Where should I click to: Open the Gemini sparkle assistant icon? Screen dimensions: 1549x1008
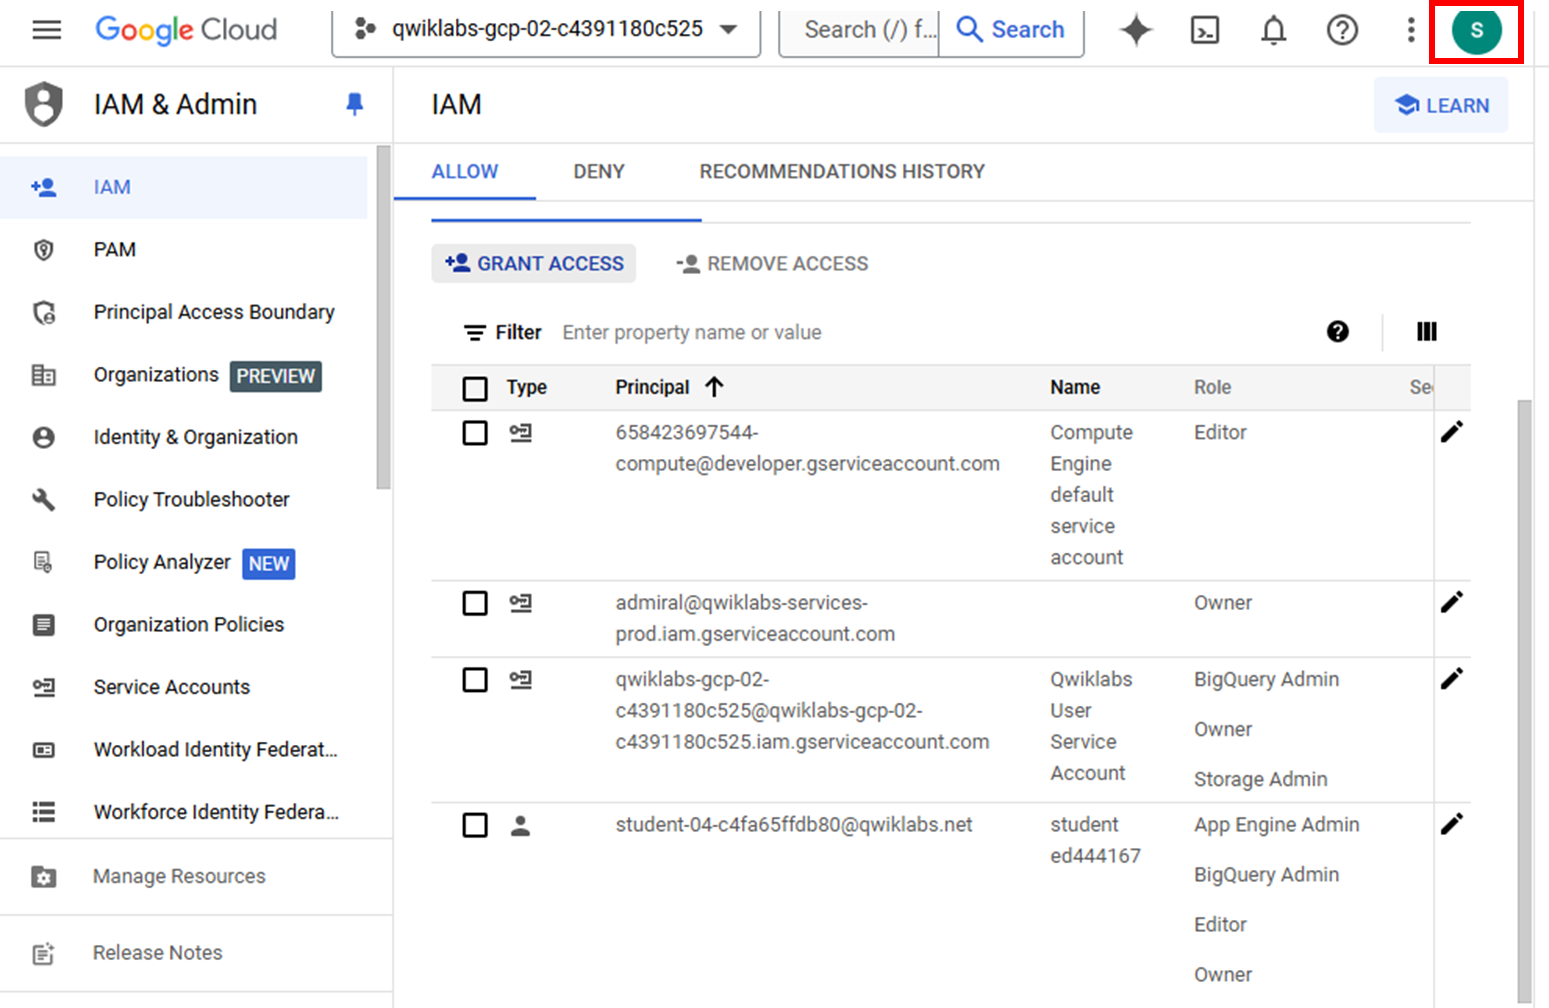tap(1136, 30)
